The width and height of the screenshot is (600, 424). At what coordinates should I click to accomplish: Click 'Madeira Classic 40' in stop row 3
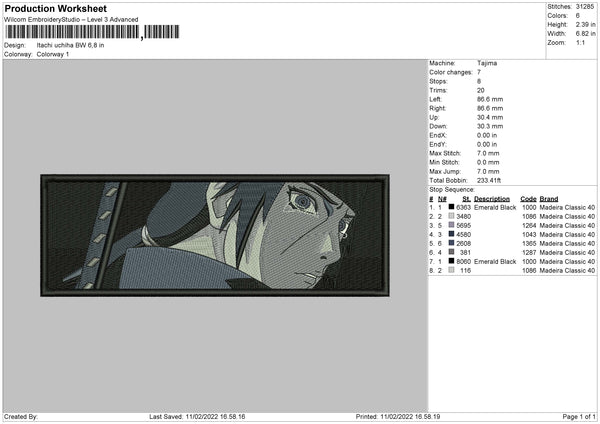tap(567, 225)
